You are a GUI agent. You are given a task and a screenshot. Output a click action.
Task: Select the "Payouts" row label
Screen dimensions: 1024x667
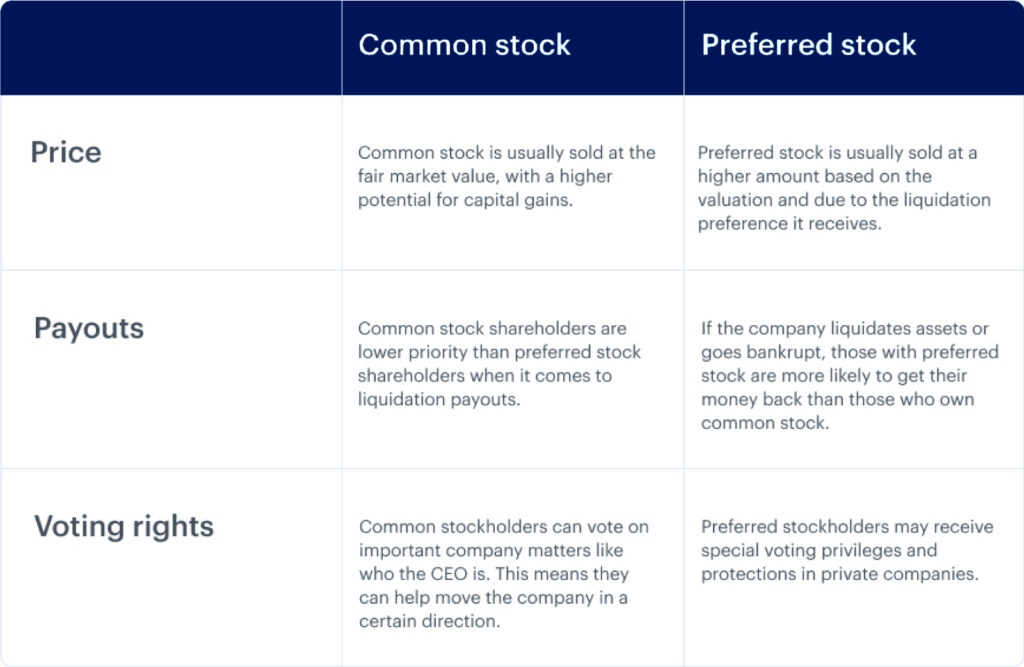[x=89, y=328]
